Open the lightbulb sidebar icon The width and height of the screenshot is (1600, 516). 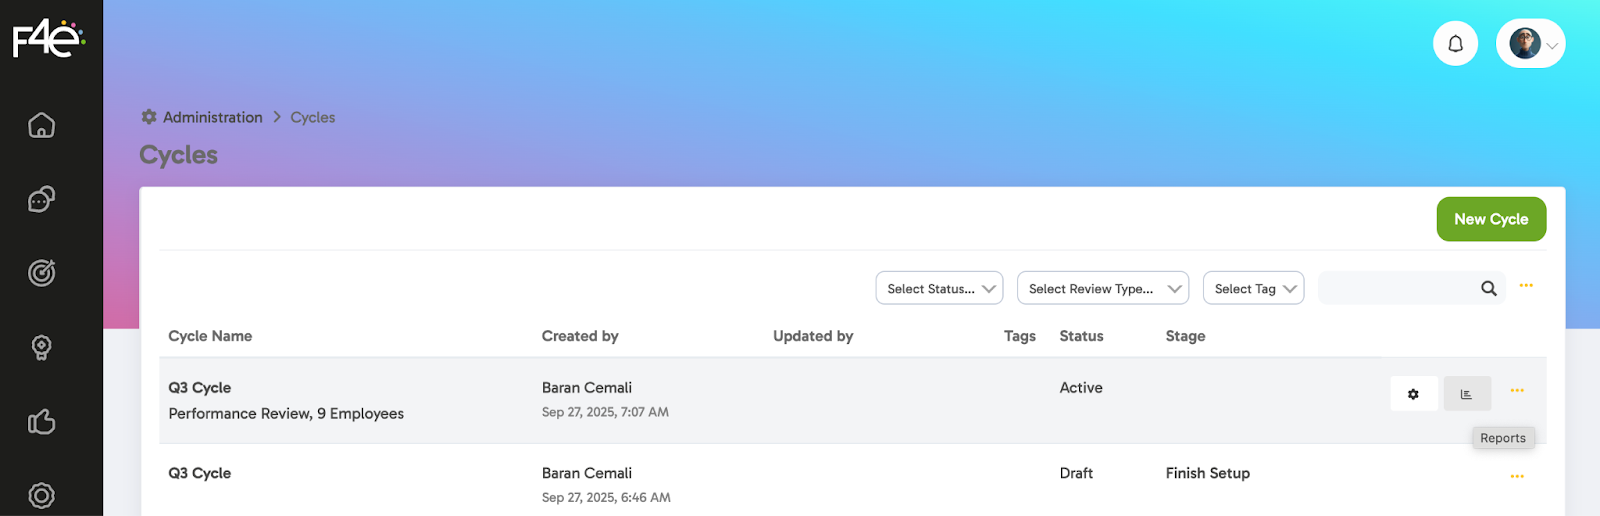click(42, 347)
